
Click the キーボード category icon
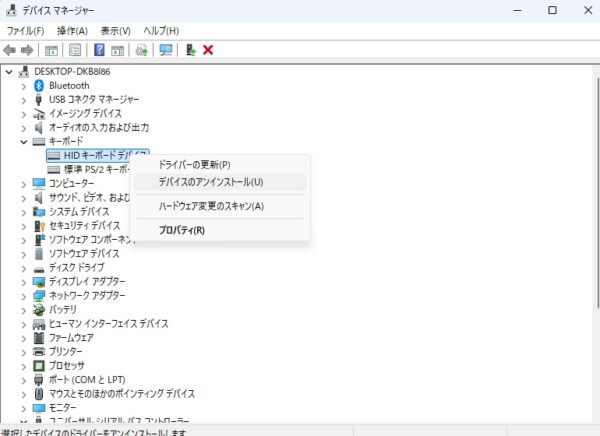[x=39, y=142]
